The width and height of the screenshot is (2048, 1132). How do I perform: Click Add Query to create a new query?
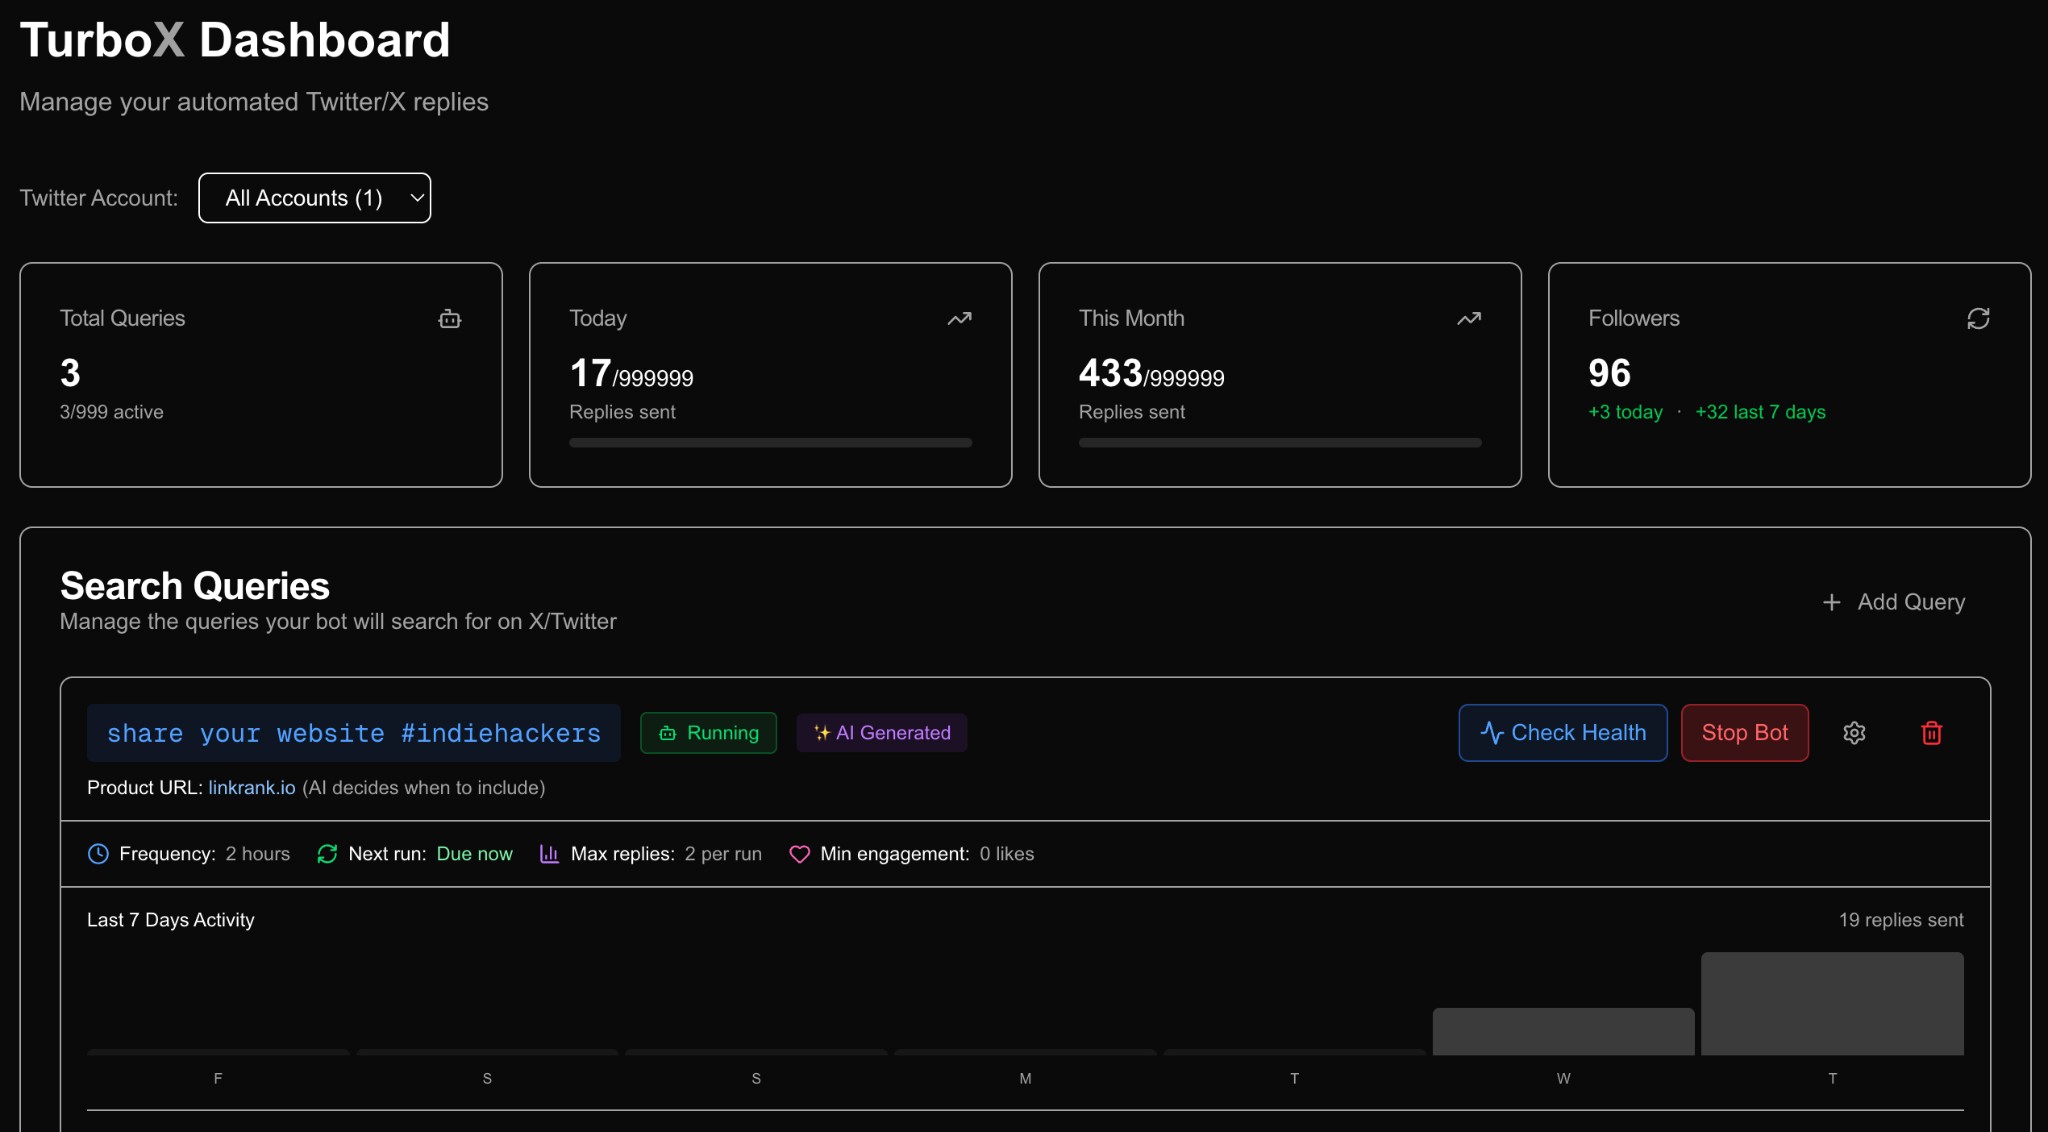(1892, 601)
